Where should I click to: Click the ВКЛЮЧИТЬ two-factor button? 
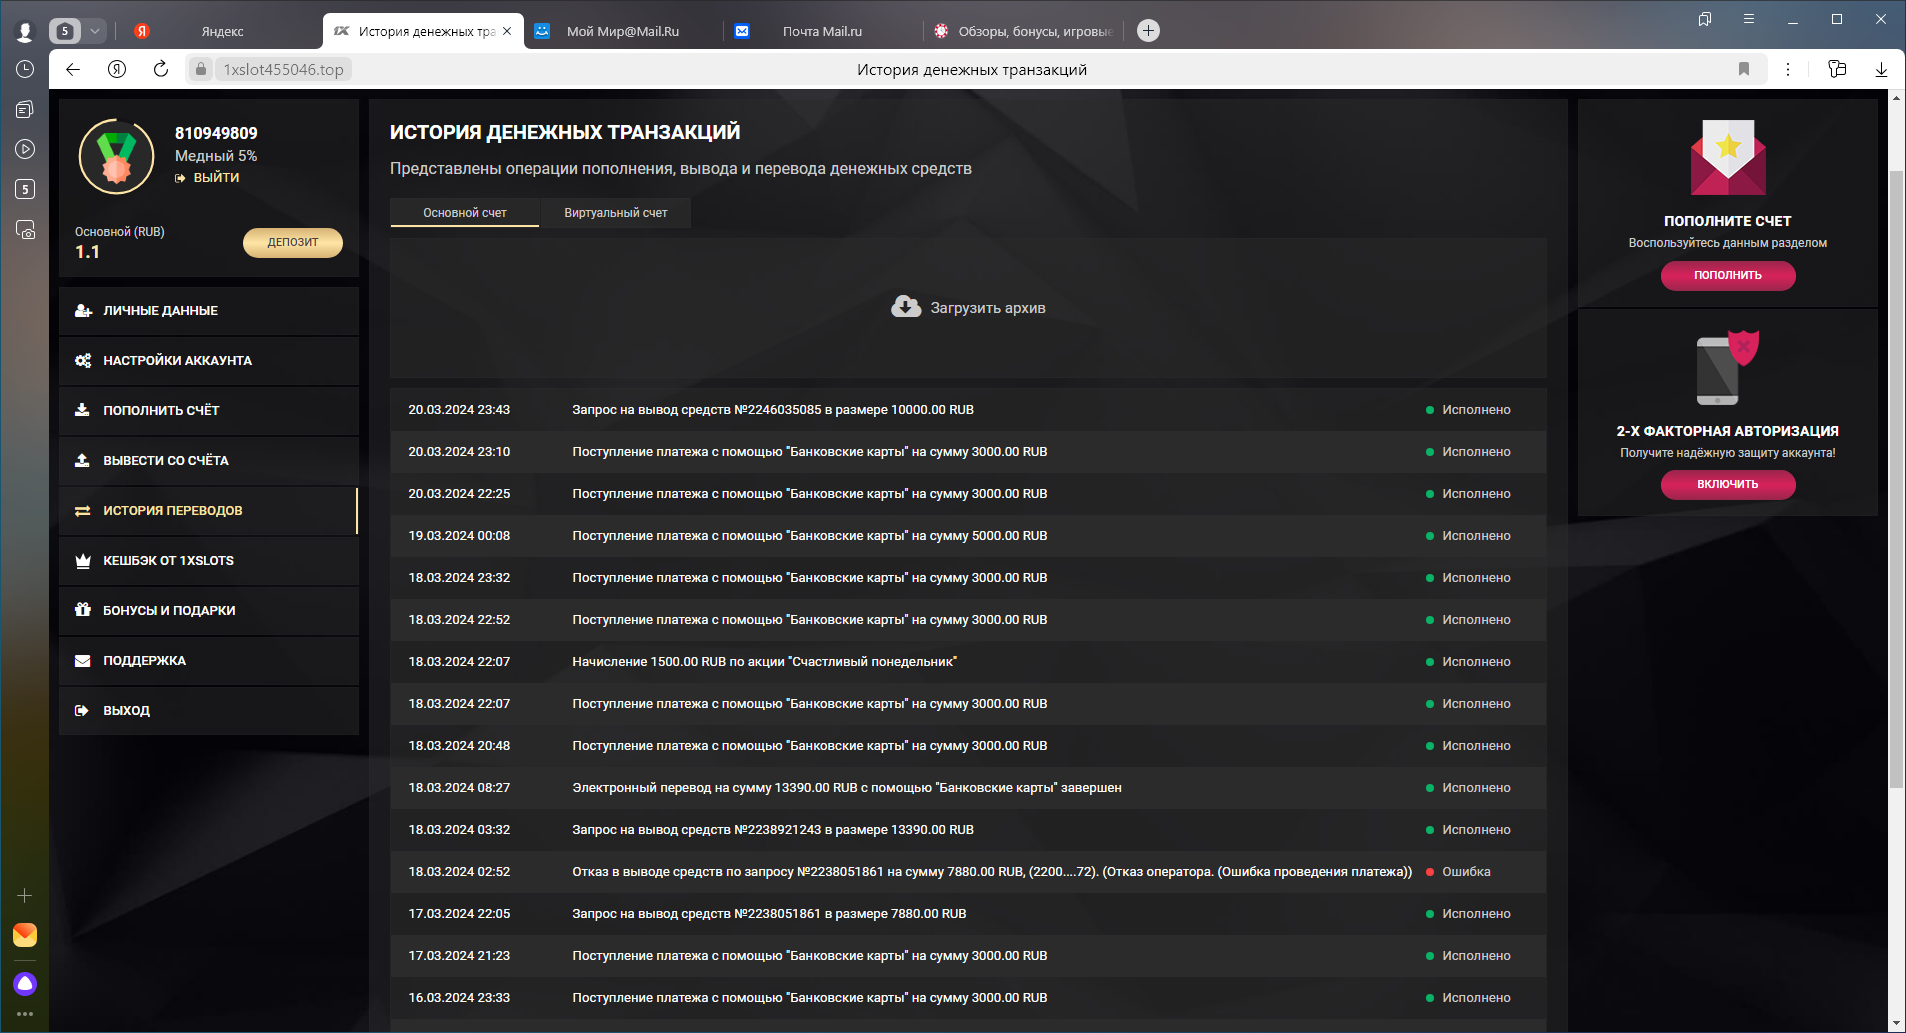coord(1728,484)
